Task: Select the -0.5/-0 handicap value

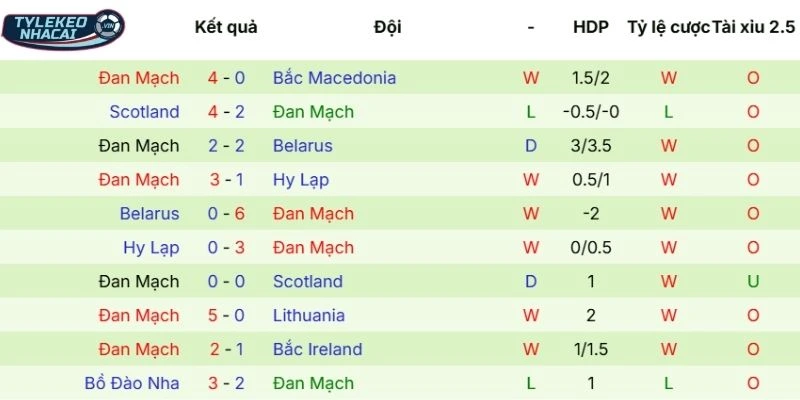Action: pyautogui.click(x=591, y=112)
